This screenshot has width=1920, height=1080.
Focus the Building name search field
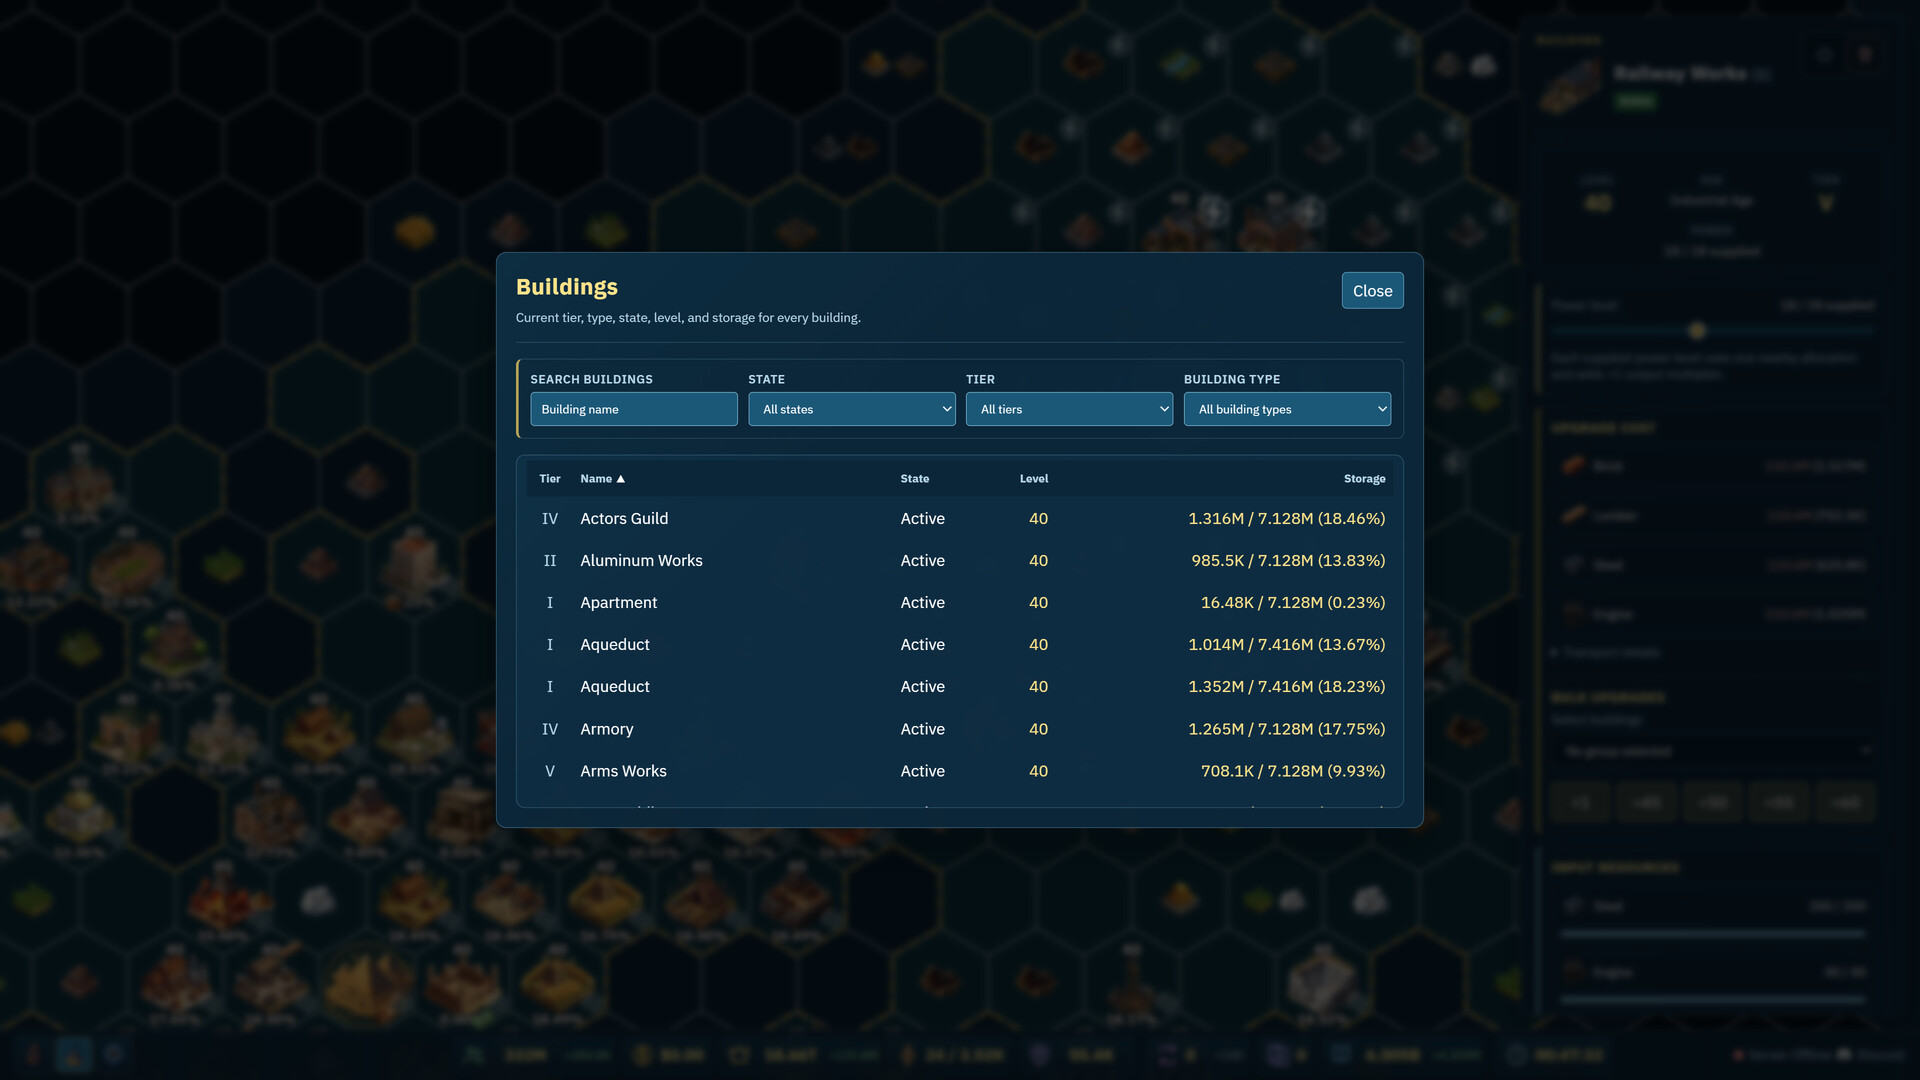click(x=634, y=409)
